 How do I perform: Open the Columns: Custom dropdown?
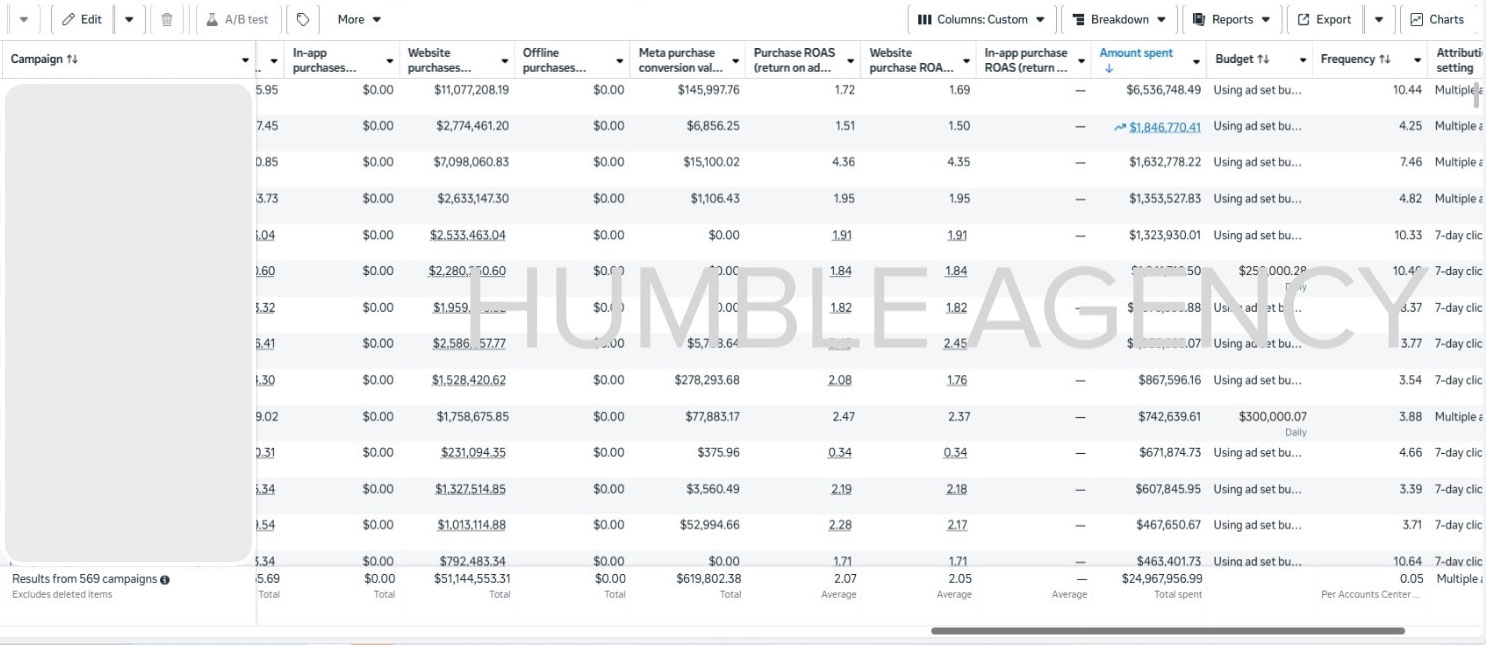tap(981, 19)
